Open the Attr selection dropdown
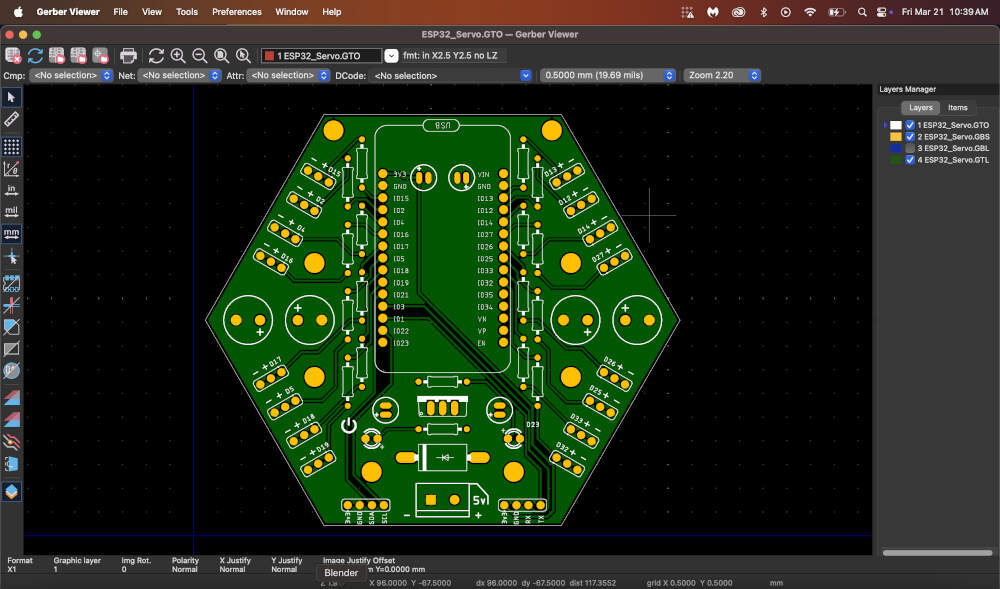Viewport: 1000px width, 589px height. point(288,75)
